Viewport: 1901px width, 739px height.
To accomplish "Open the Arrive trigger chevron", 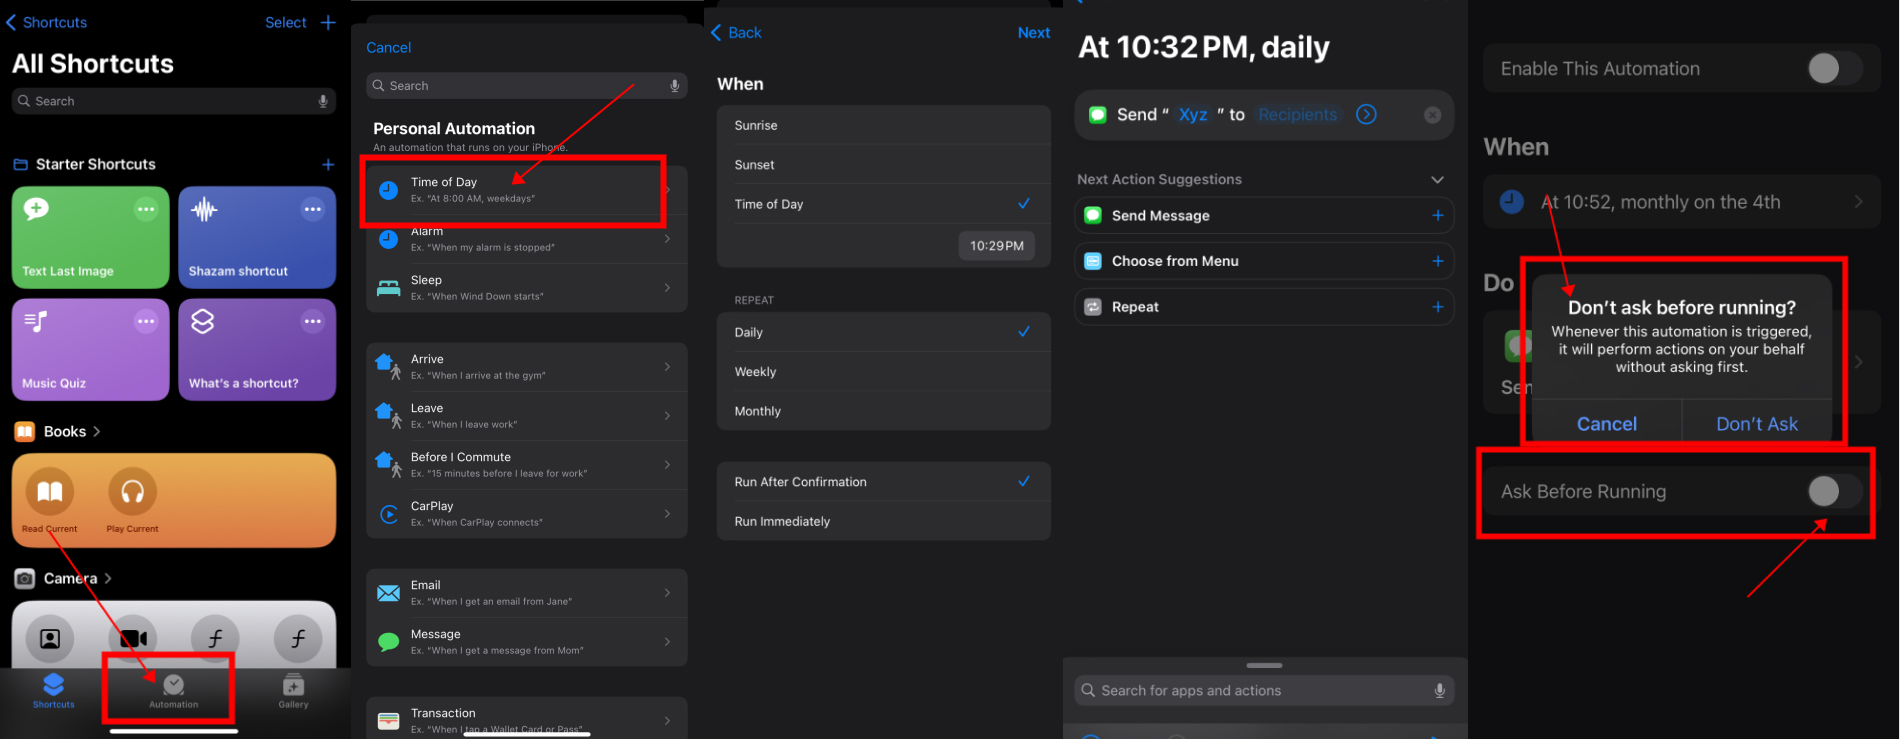I will (668, 367).
